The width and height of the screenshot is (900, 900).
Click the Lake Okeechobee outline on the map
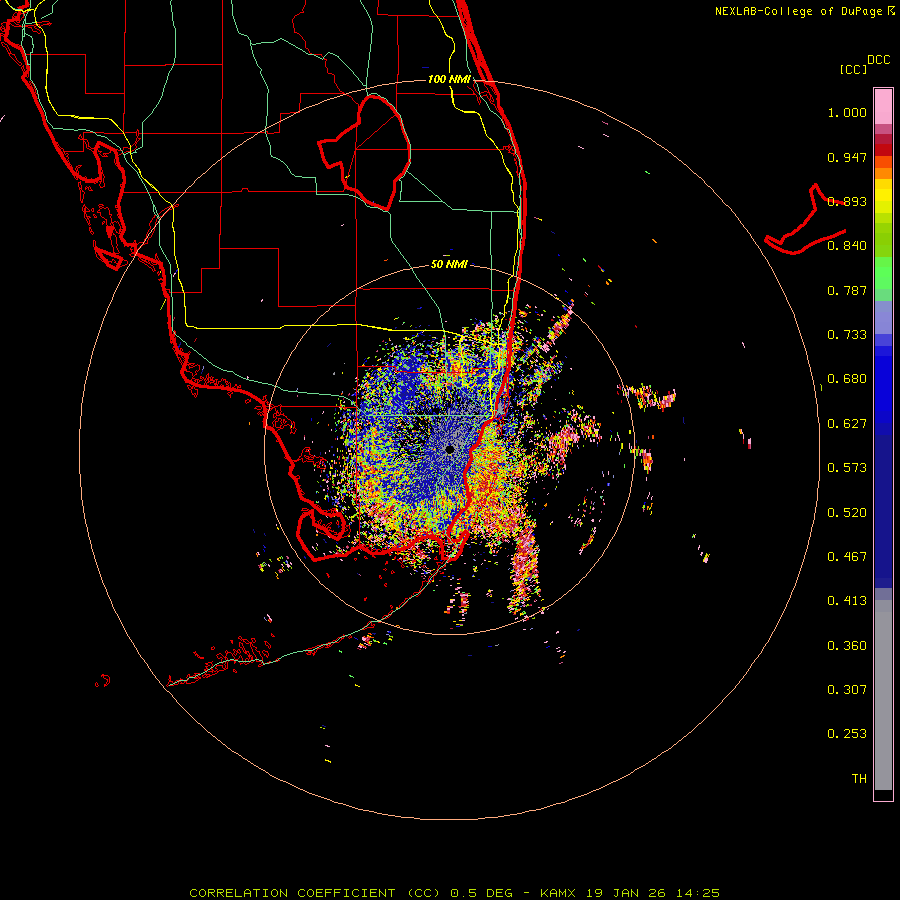pyautogui.click(x=364, y=152)
